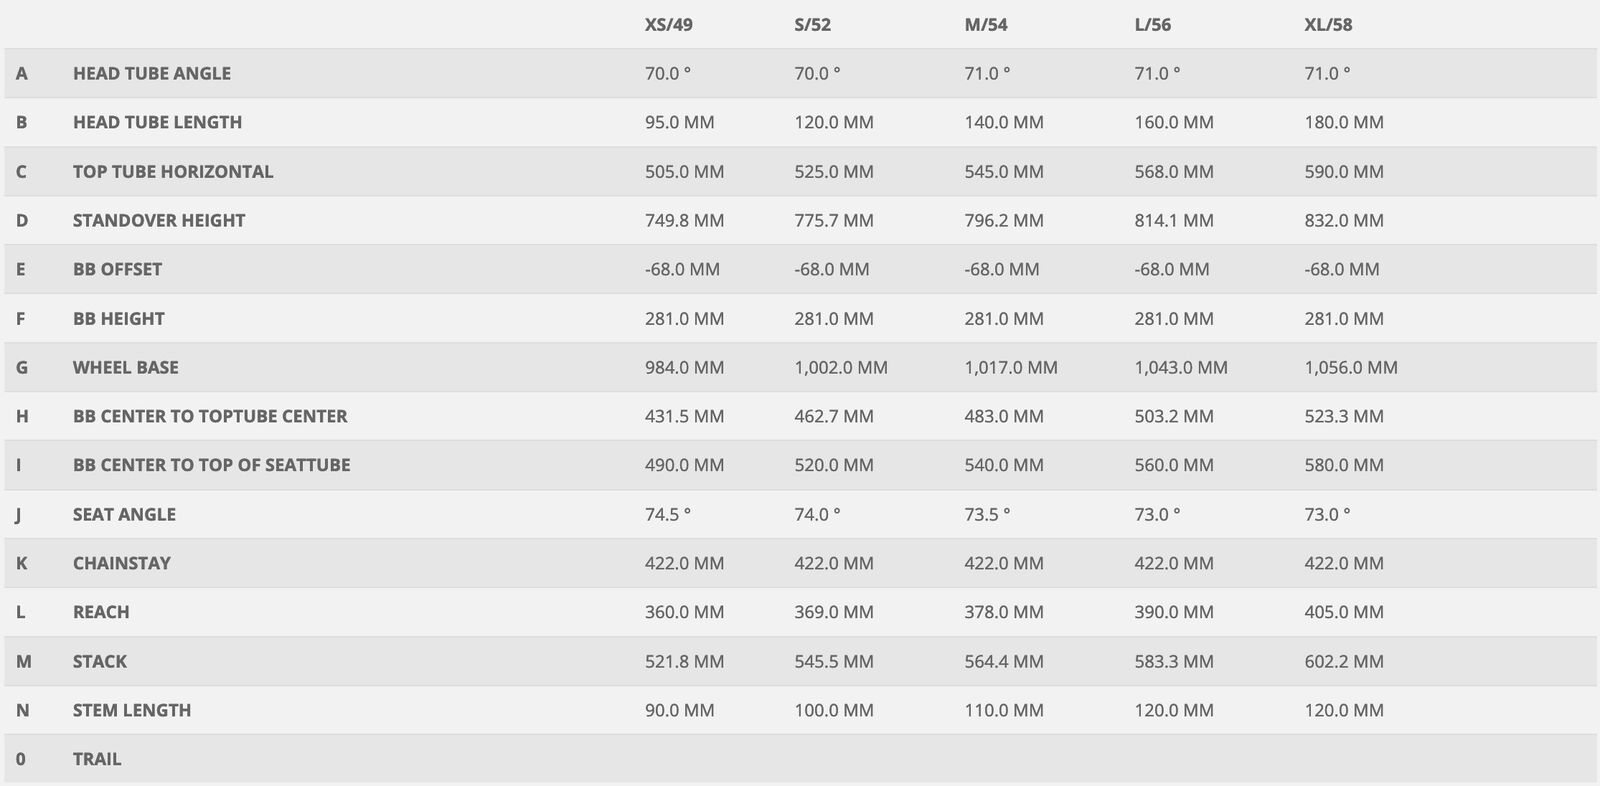Image resolution: width=1600 pixels, height=786 pixels.
Task: Click the 360.0 MM reach value
Action: pos(684,612)
